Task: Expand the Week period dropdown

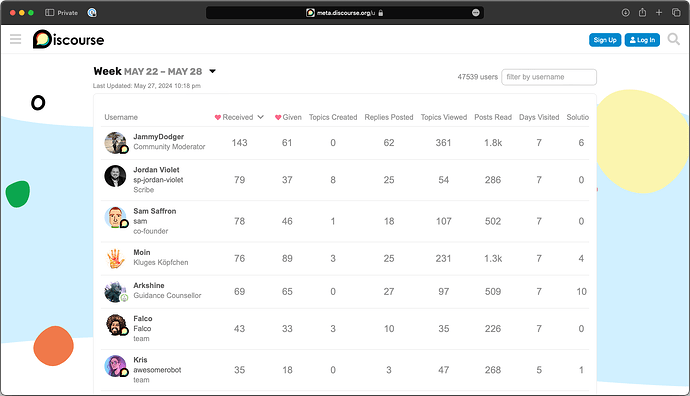Action: point(213,71)
